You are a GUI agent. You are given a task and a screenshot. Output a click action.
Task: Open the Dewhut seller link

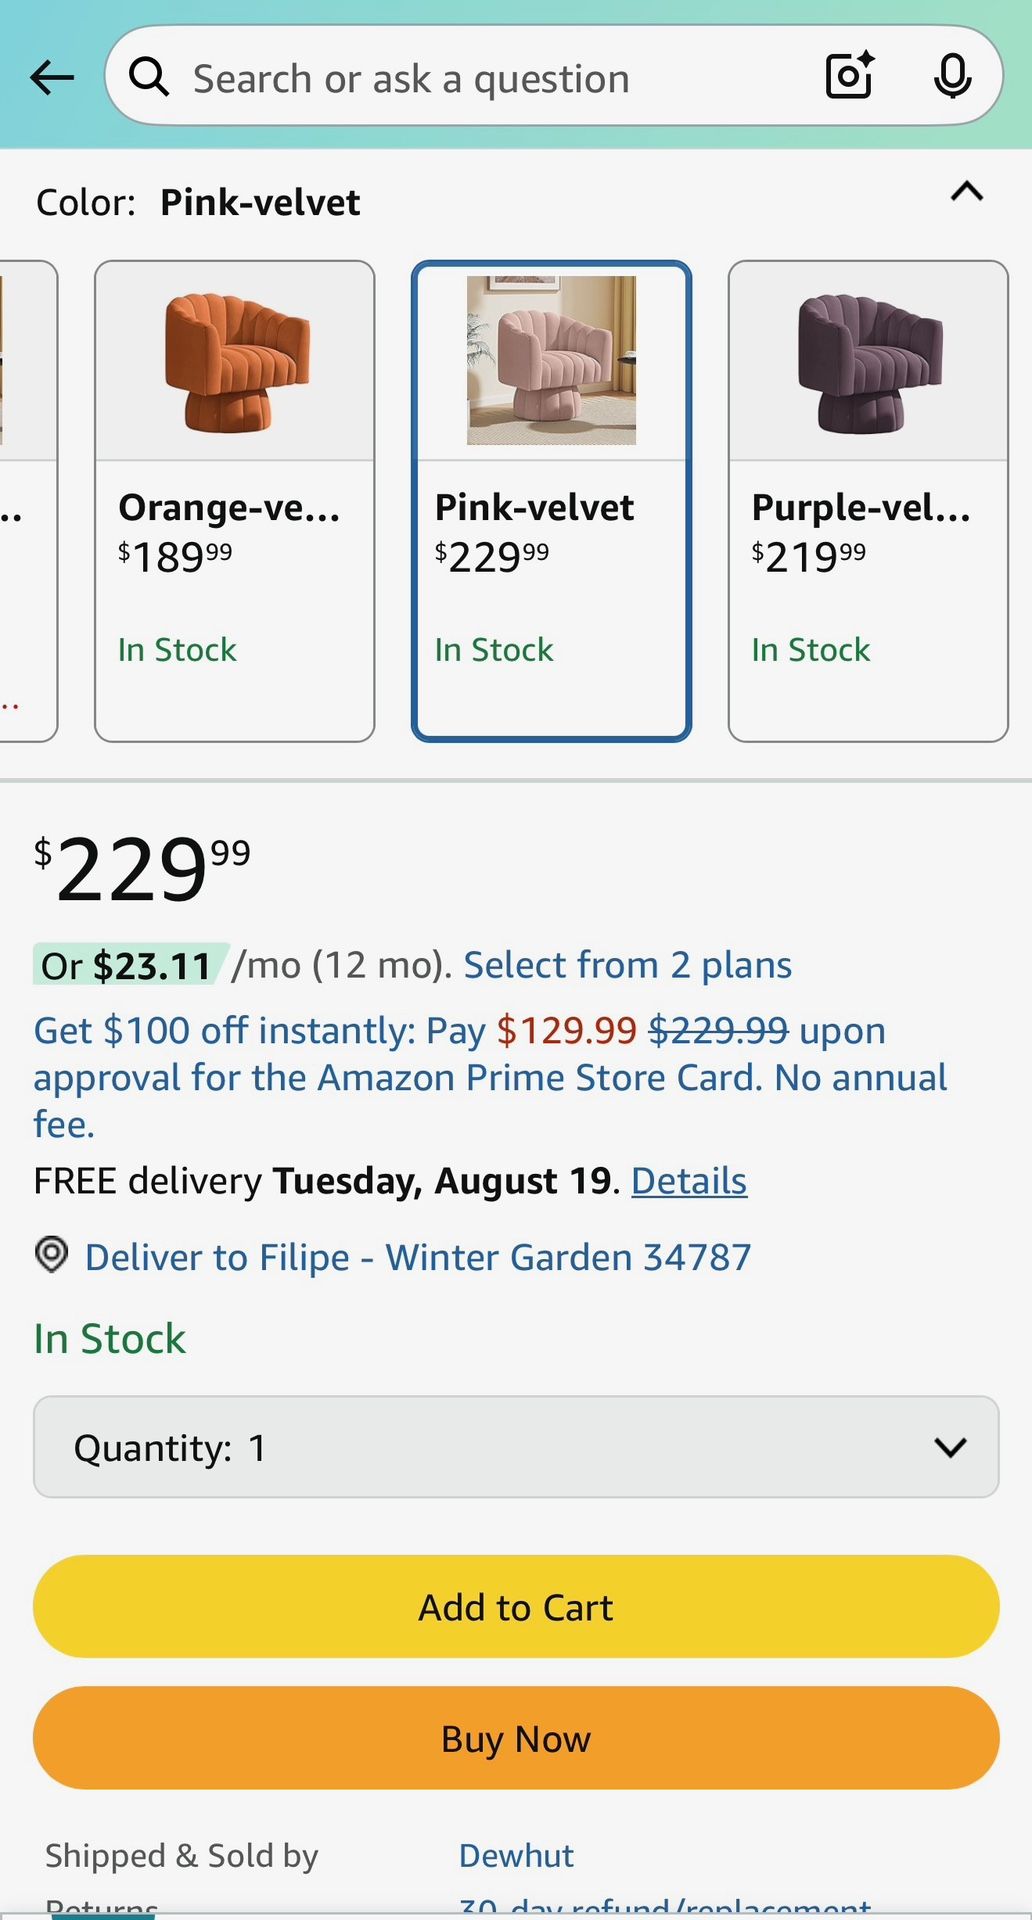516,1856
